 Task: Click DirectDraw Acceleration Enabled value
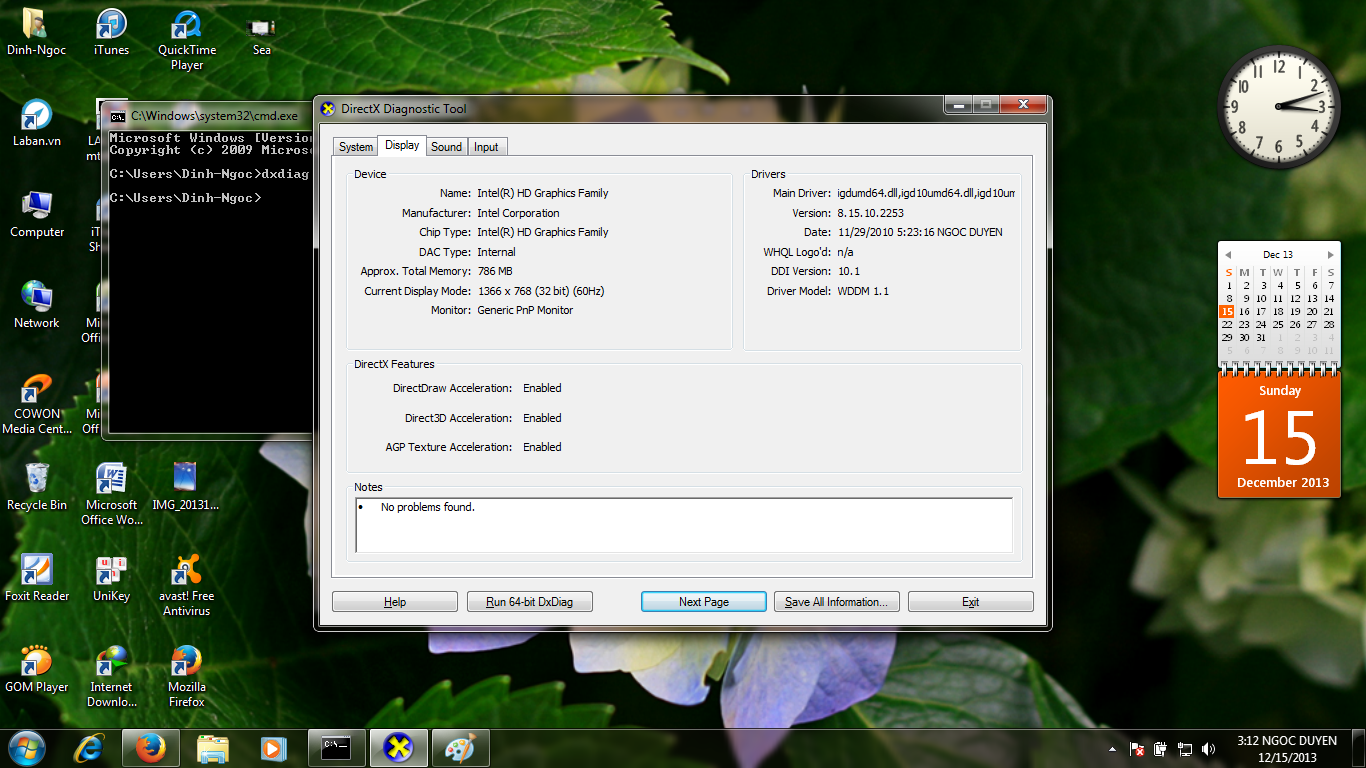click(542, 388)
